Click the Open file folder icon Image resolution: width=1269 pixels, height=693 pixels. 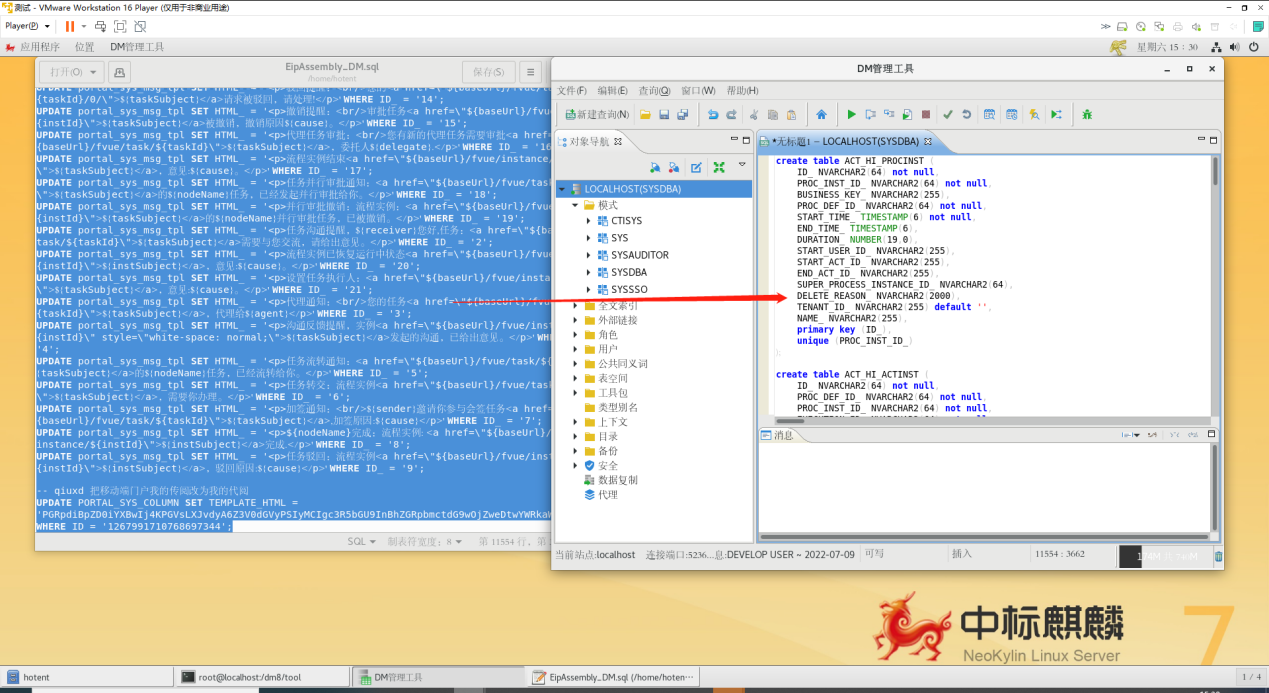[646, 115]
